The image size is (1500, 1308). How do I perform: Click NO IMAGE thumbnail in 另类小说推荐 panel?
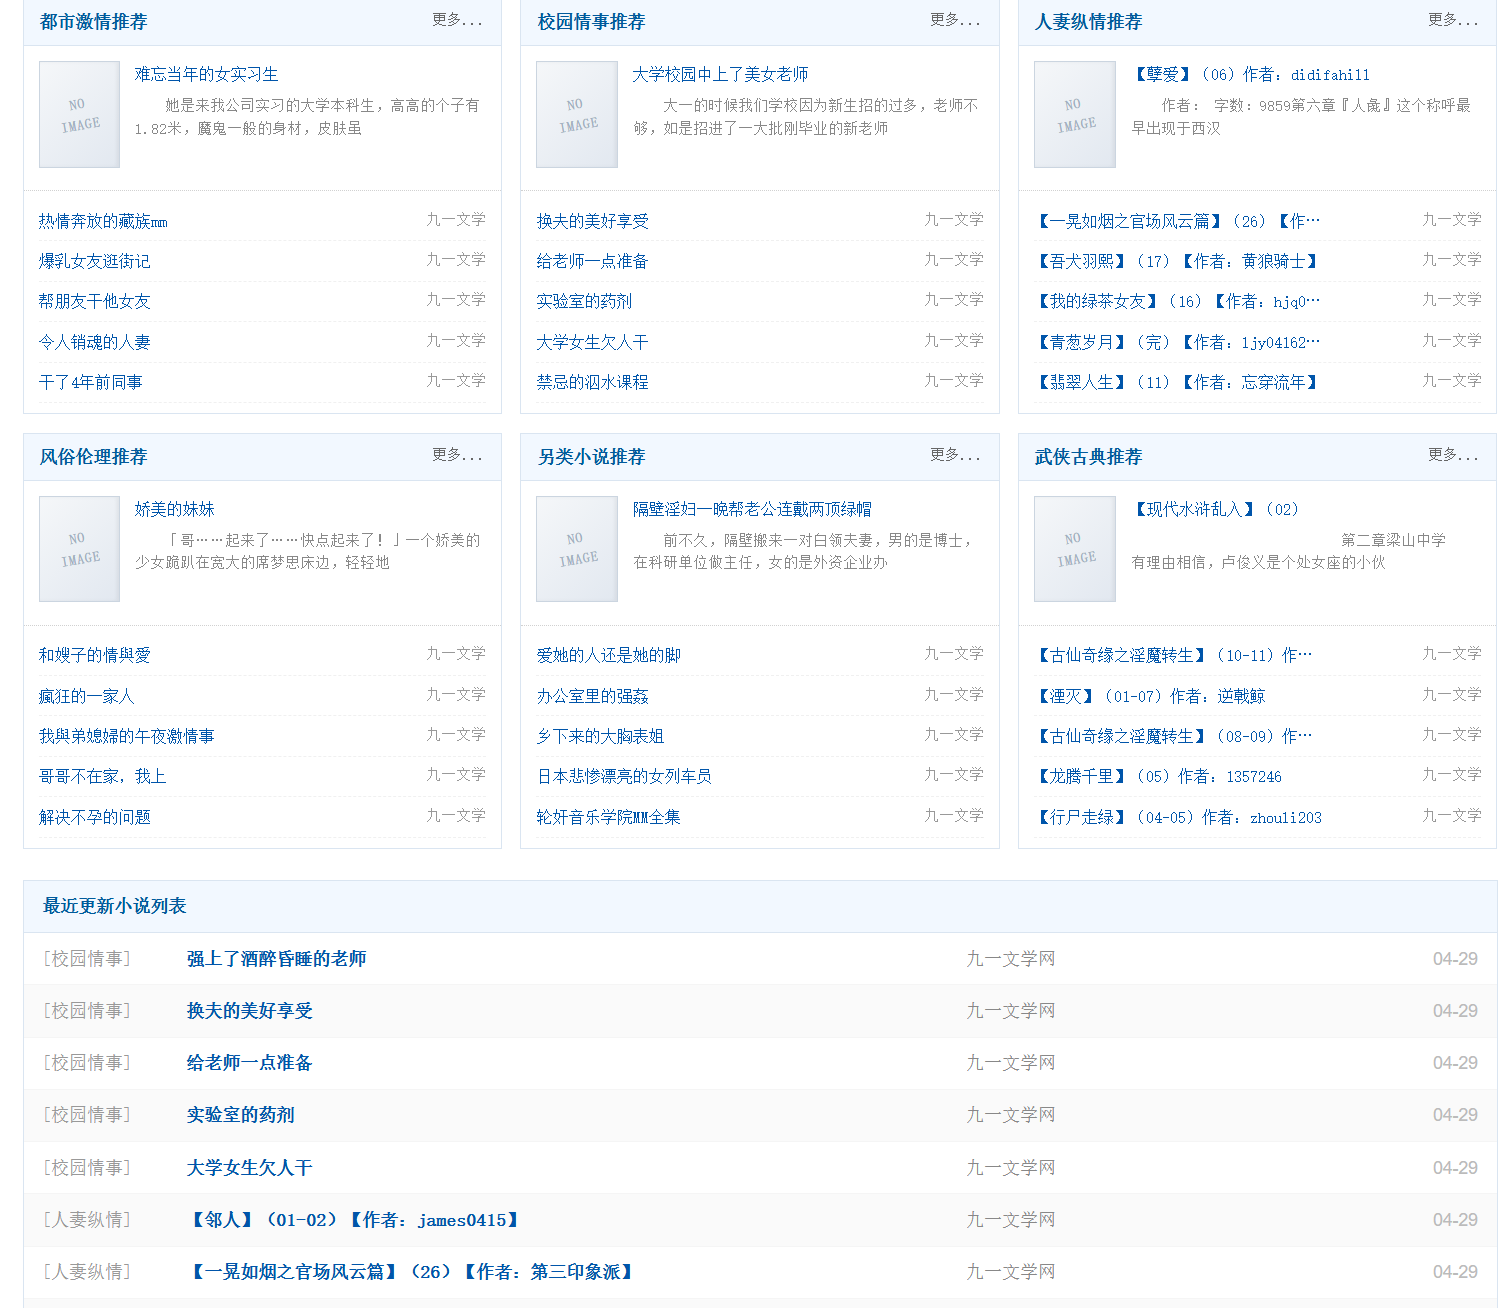click(577, 549)
